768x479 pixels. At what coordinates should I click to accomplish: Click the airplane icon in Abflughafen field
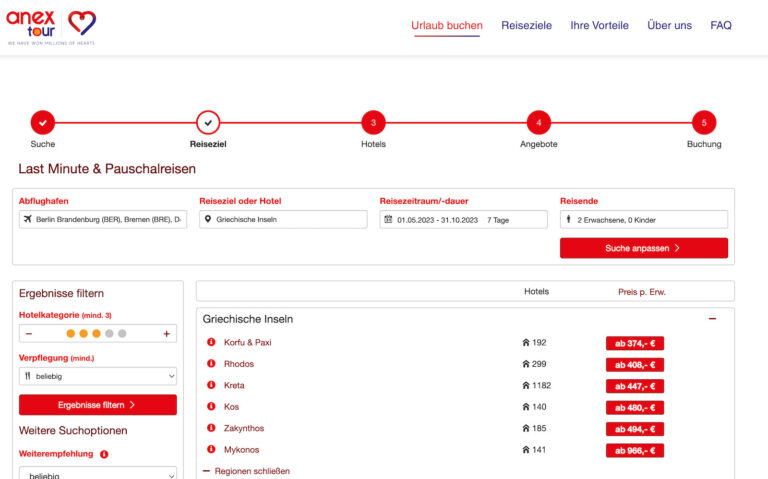click(x=28, y=219)
